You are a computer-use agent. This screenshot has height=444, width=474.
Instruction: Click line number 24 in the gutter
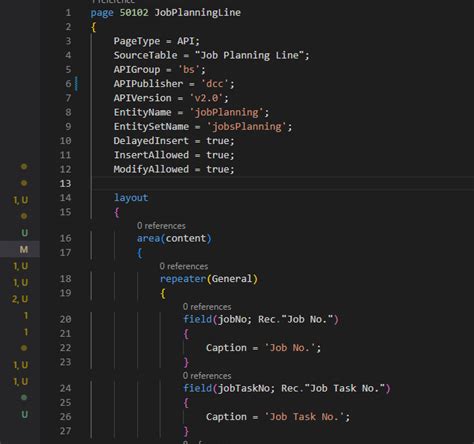tap(65, 388)
